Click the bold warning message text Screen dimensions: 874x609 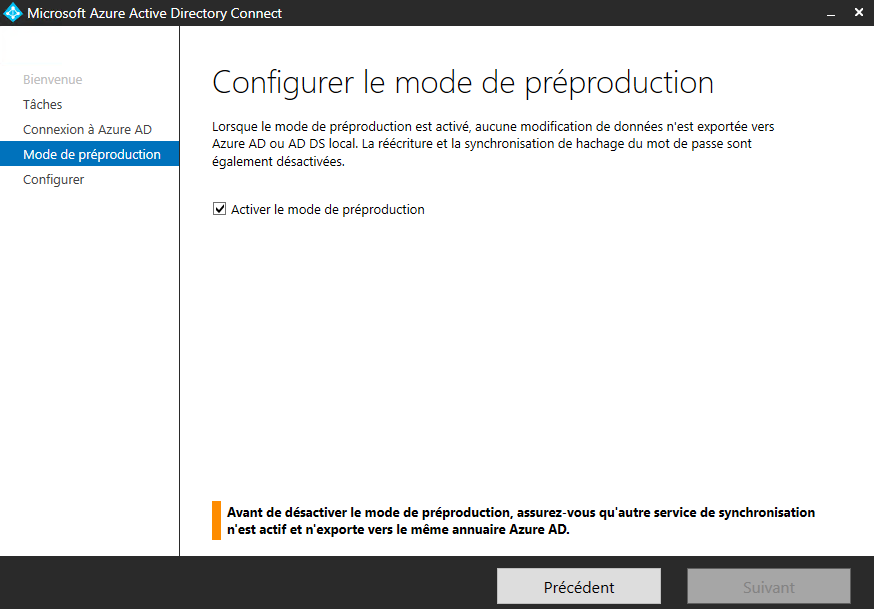[x=520, y=521]
